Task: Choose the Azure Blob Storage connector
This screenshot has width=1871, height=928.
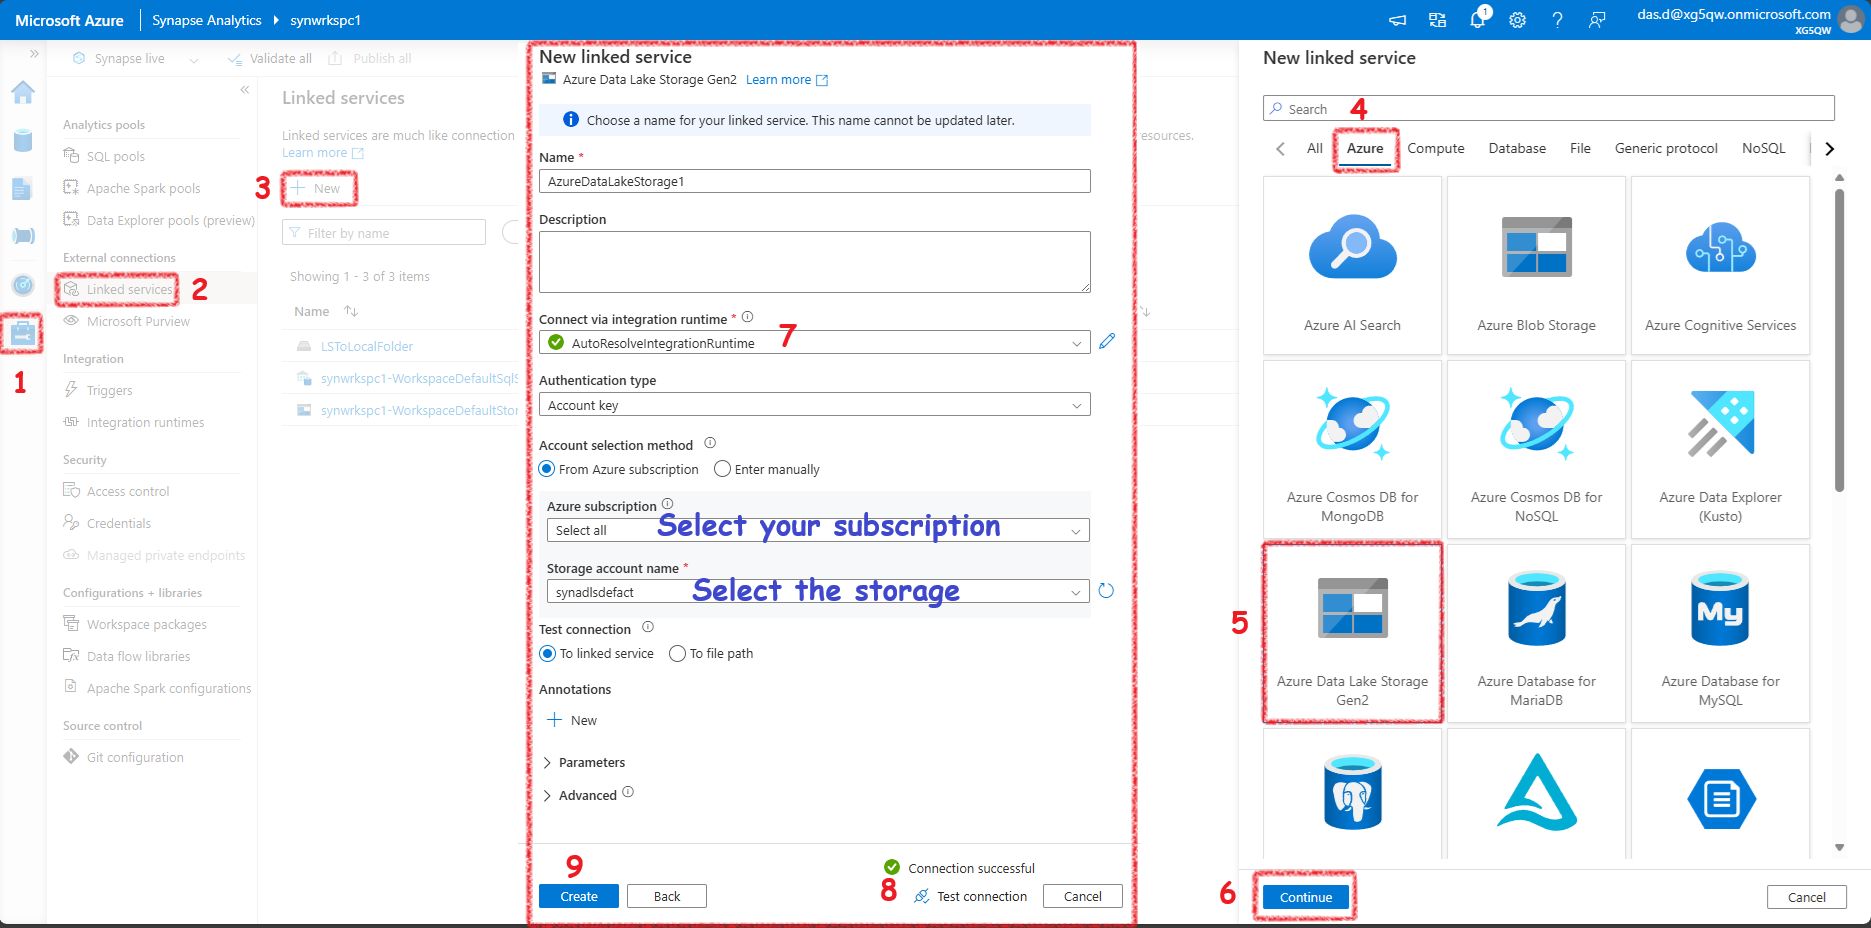Action: (1536, 265)
